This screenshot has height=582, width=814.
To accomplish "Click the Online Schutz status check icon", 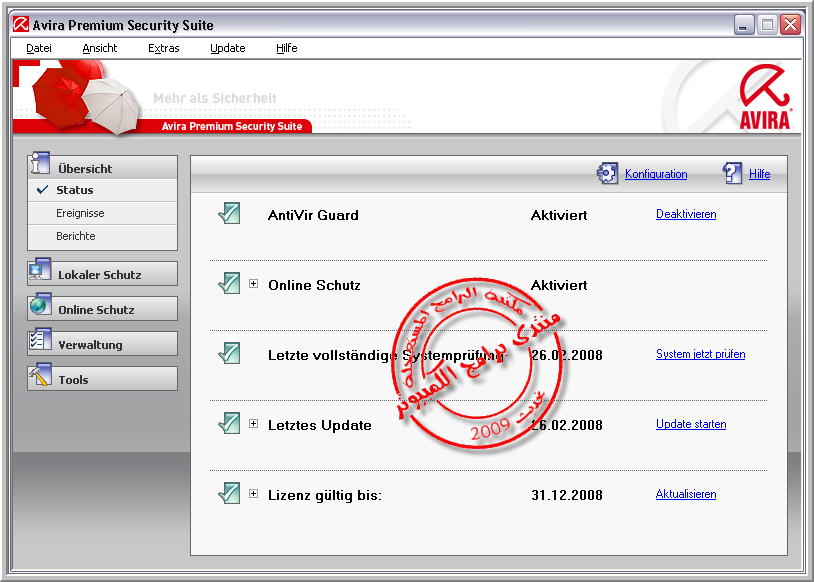I will tap(229, 283).
